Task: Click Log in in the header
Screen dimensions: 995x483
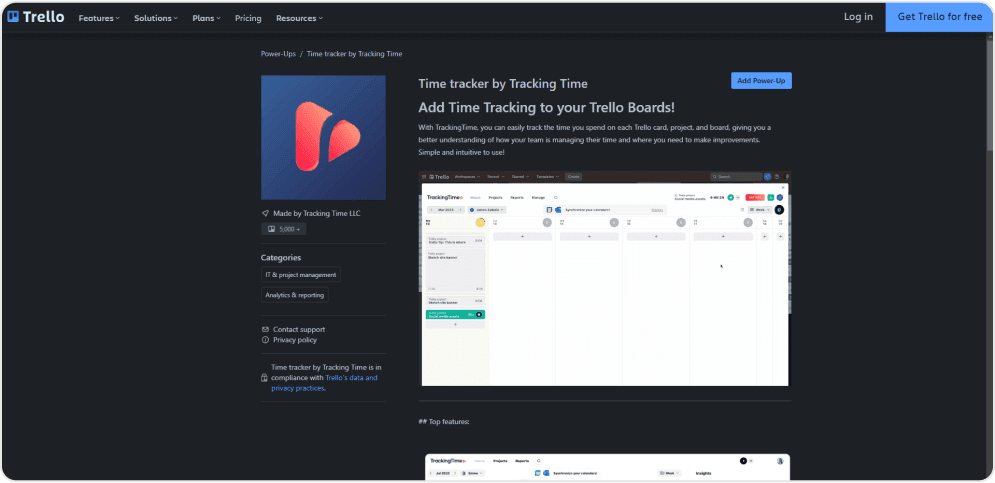Action: (858, 17)
